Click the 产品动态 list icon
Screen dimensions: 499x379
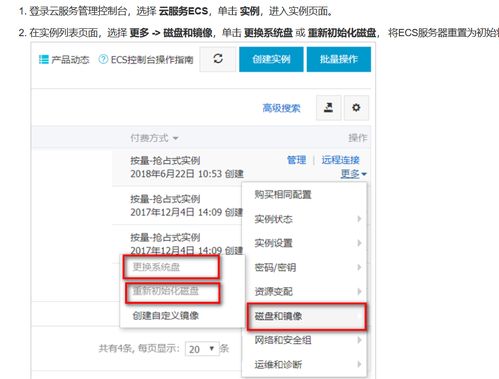pos(44,60)
